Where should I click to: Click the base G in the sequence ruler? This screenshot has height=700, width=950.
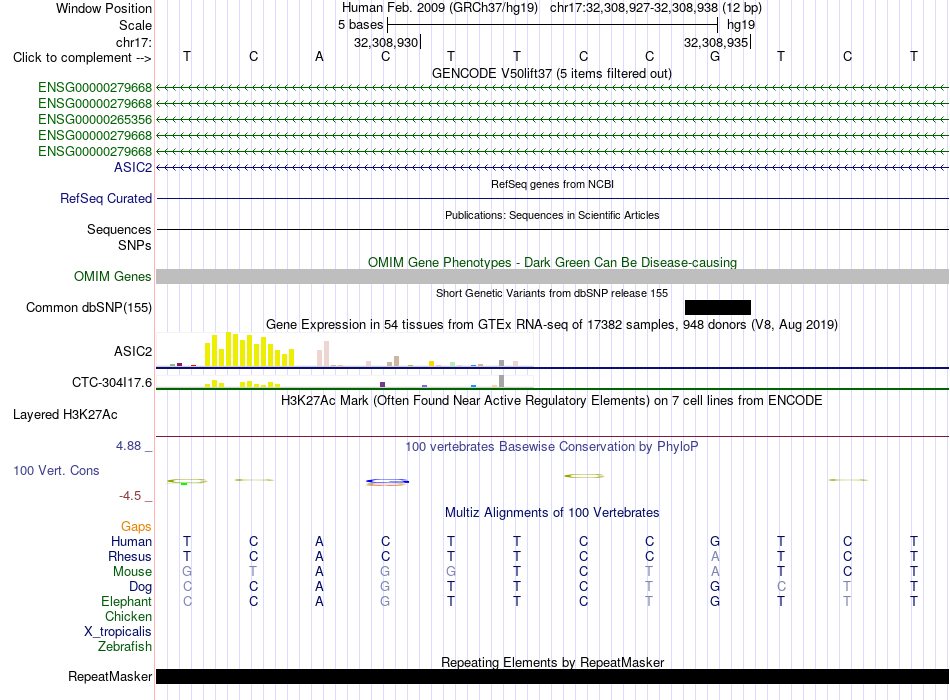pyautogui.click(x=715, y=56)
